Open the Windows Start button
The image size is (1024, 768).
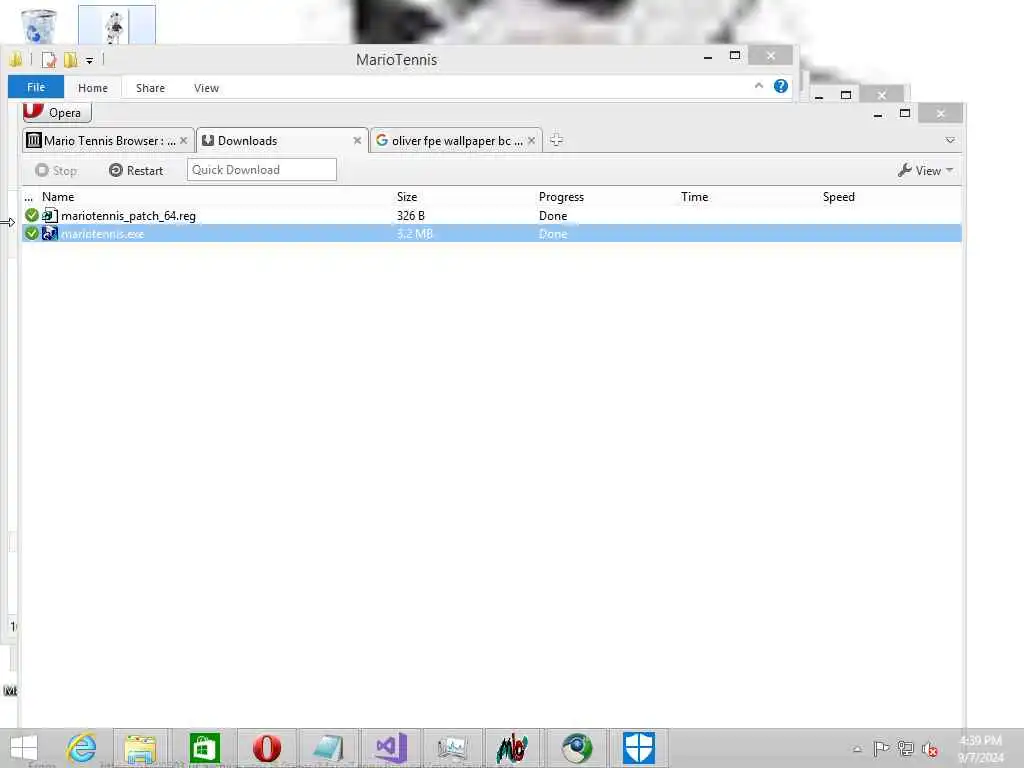24,748
